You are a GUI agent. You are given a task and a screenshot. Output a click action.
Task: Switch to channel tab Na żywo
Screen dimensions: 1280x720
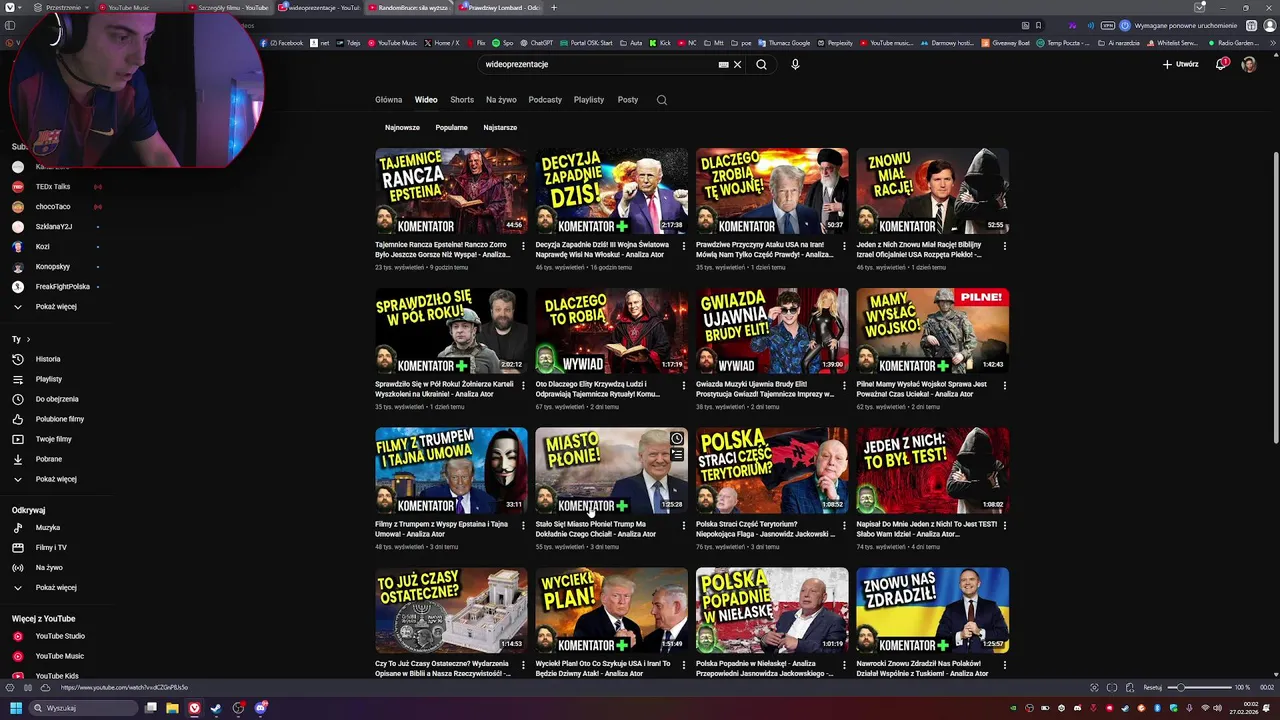click(x=501, y=100)
